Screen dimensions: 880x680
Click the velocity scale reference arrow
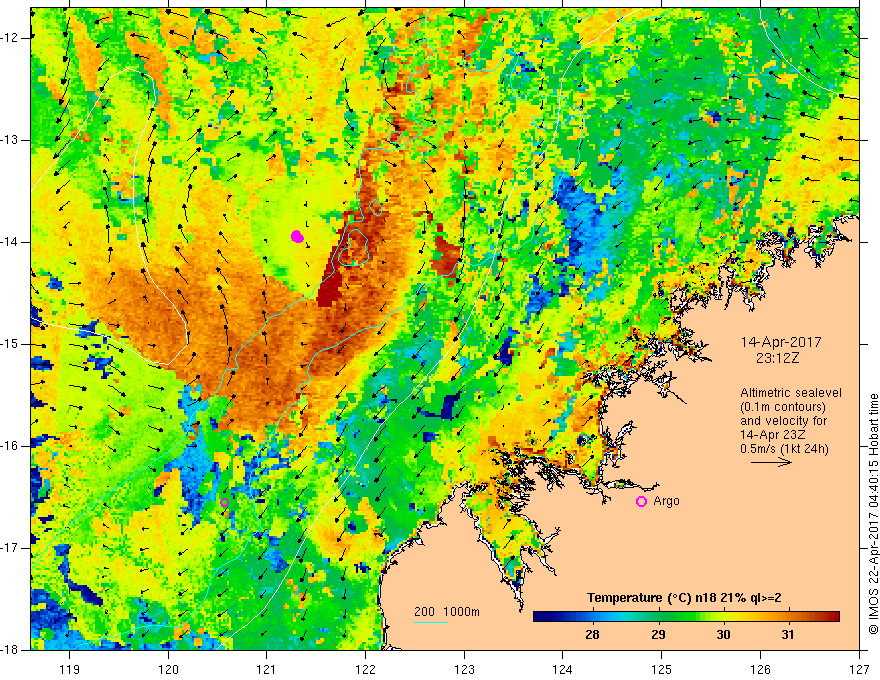coord(771,462)
